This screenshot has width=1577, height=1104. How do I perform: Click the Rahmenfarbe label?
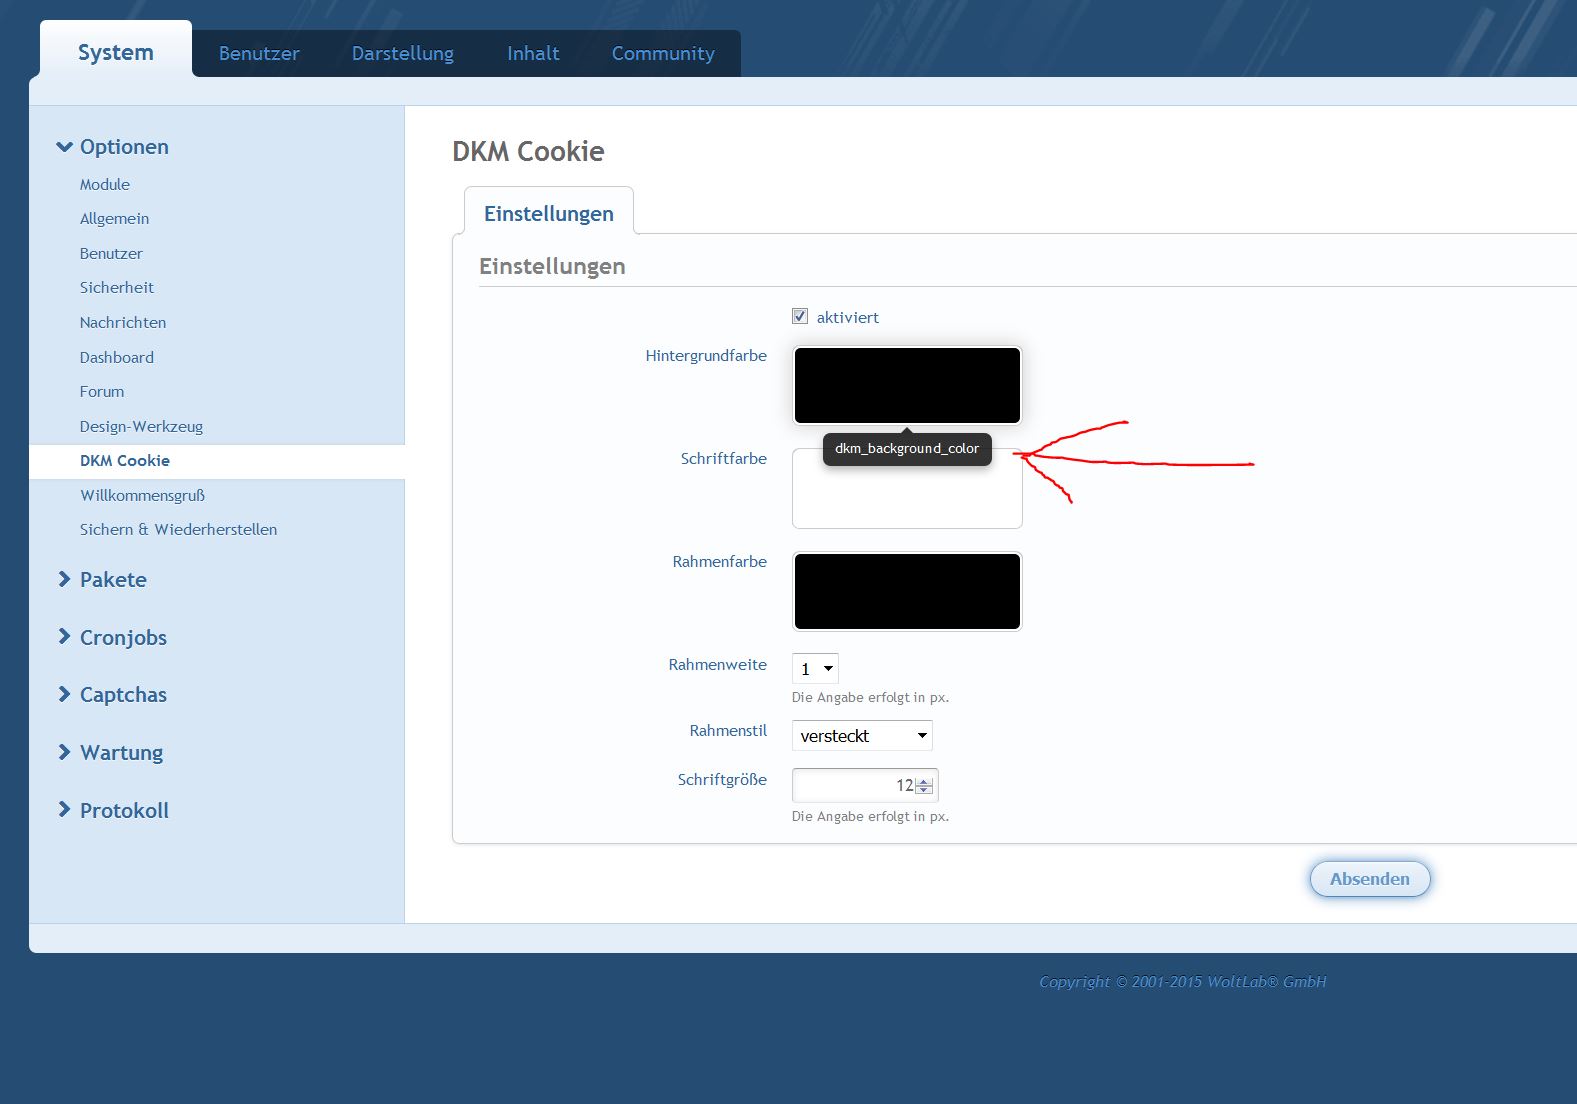pos(720,562)
